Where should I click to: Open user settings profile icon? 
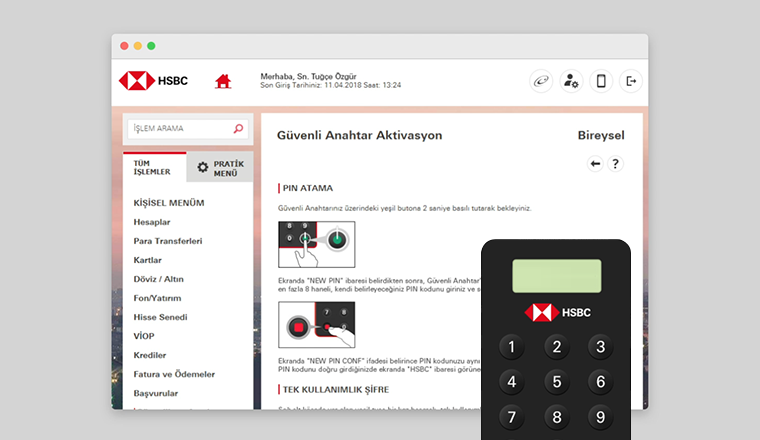tap(571, 81)
